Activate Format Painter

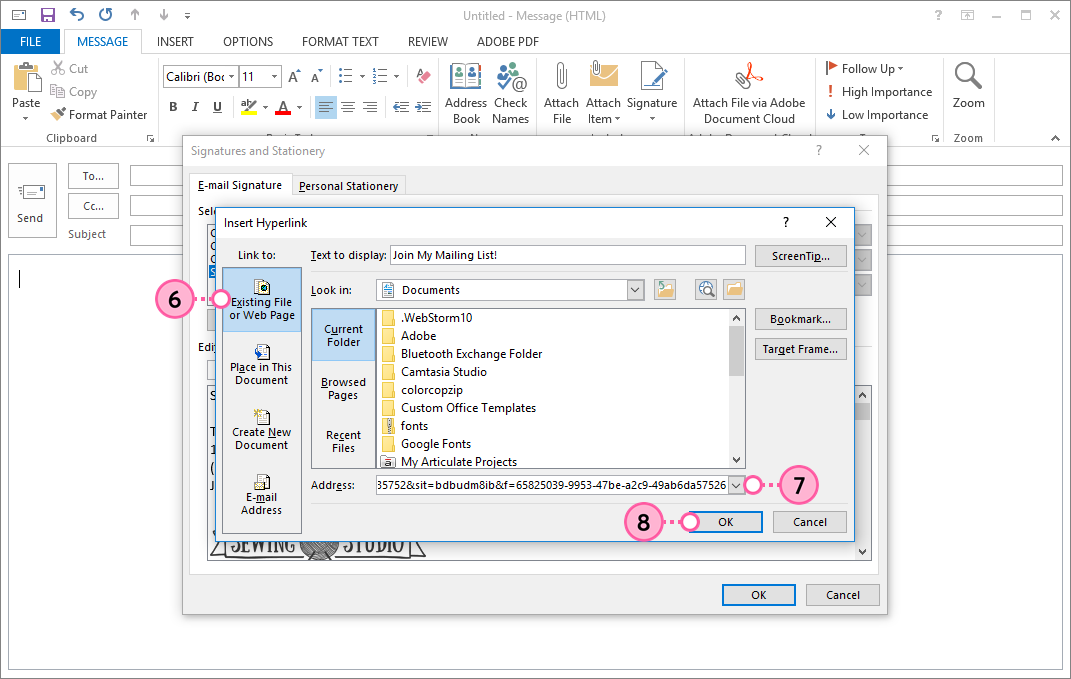pyautogui.click(x=99, y=115)
